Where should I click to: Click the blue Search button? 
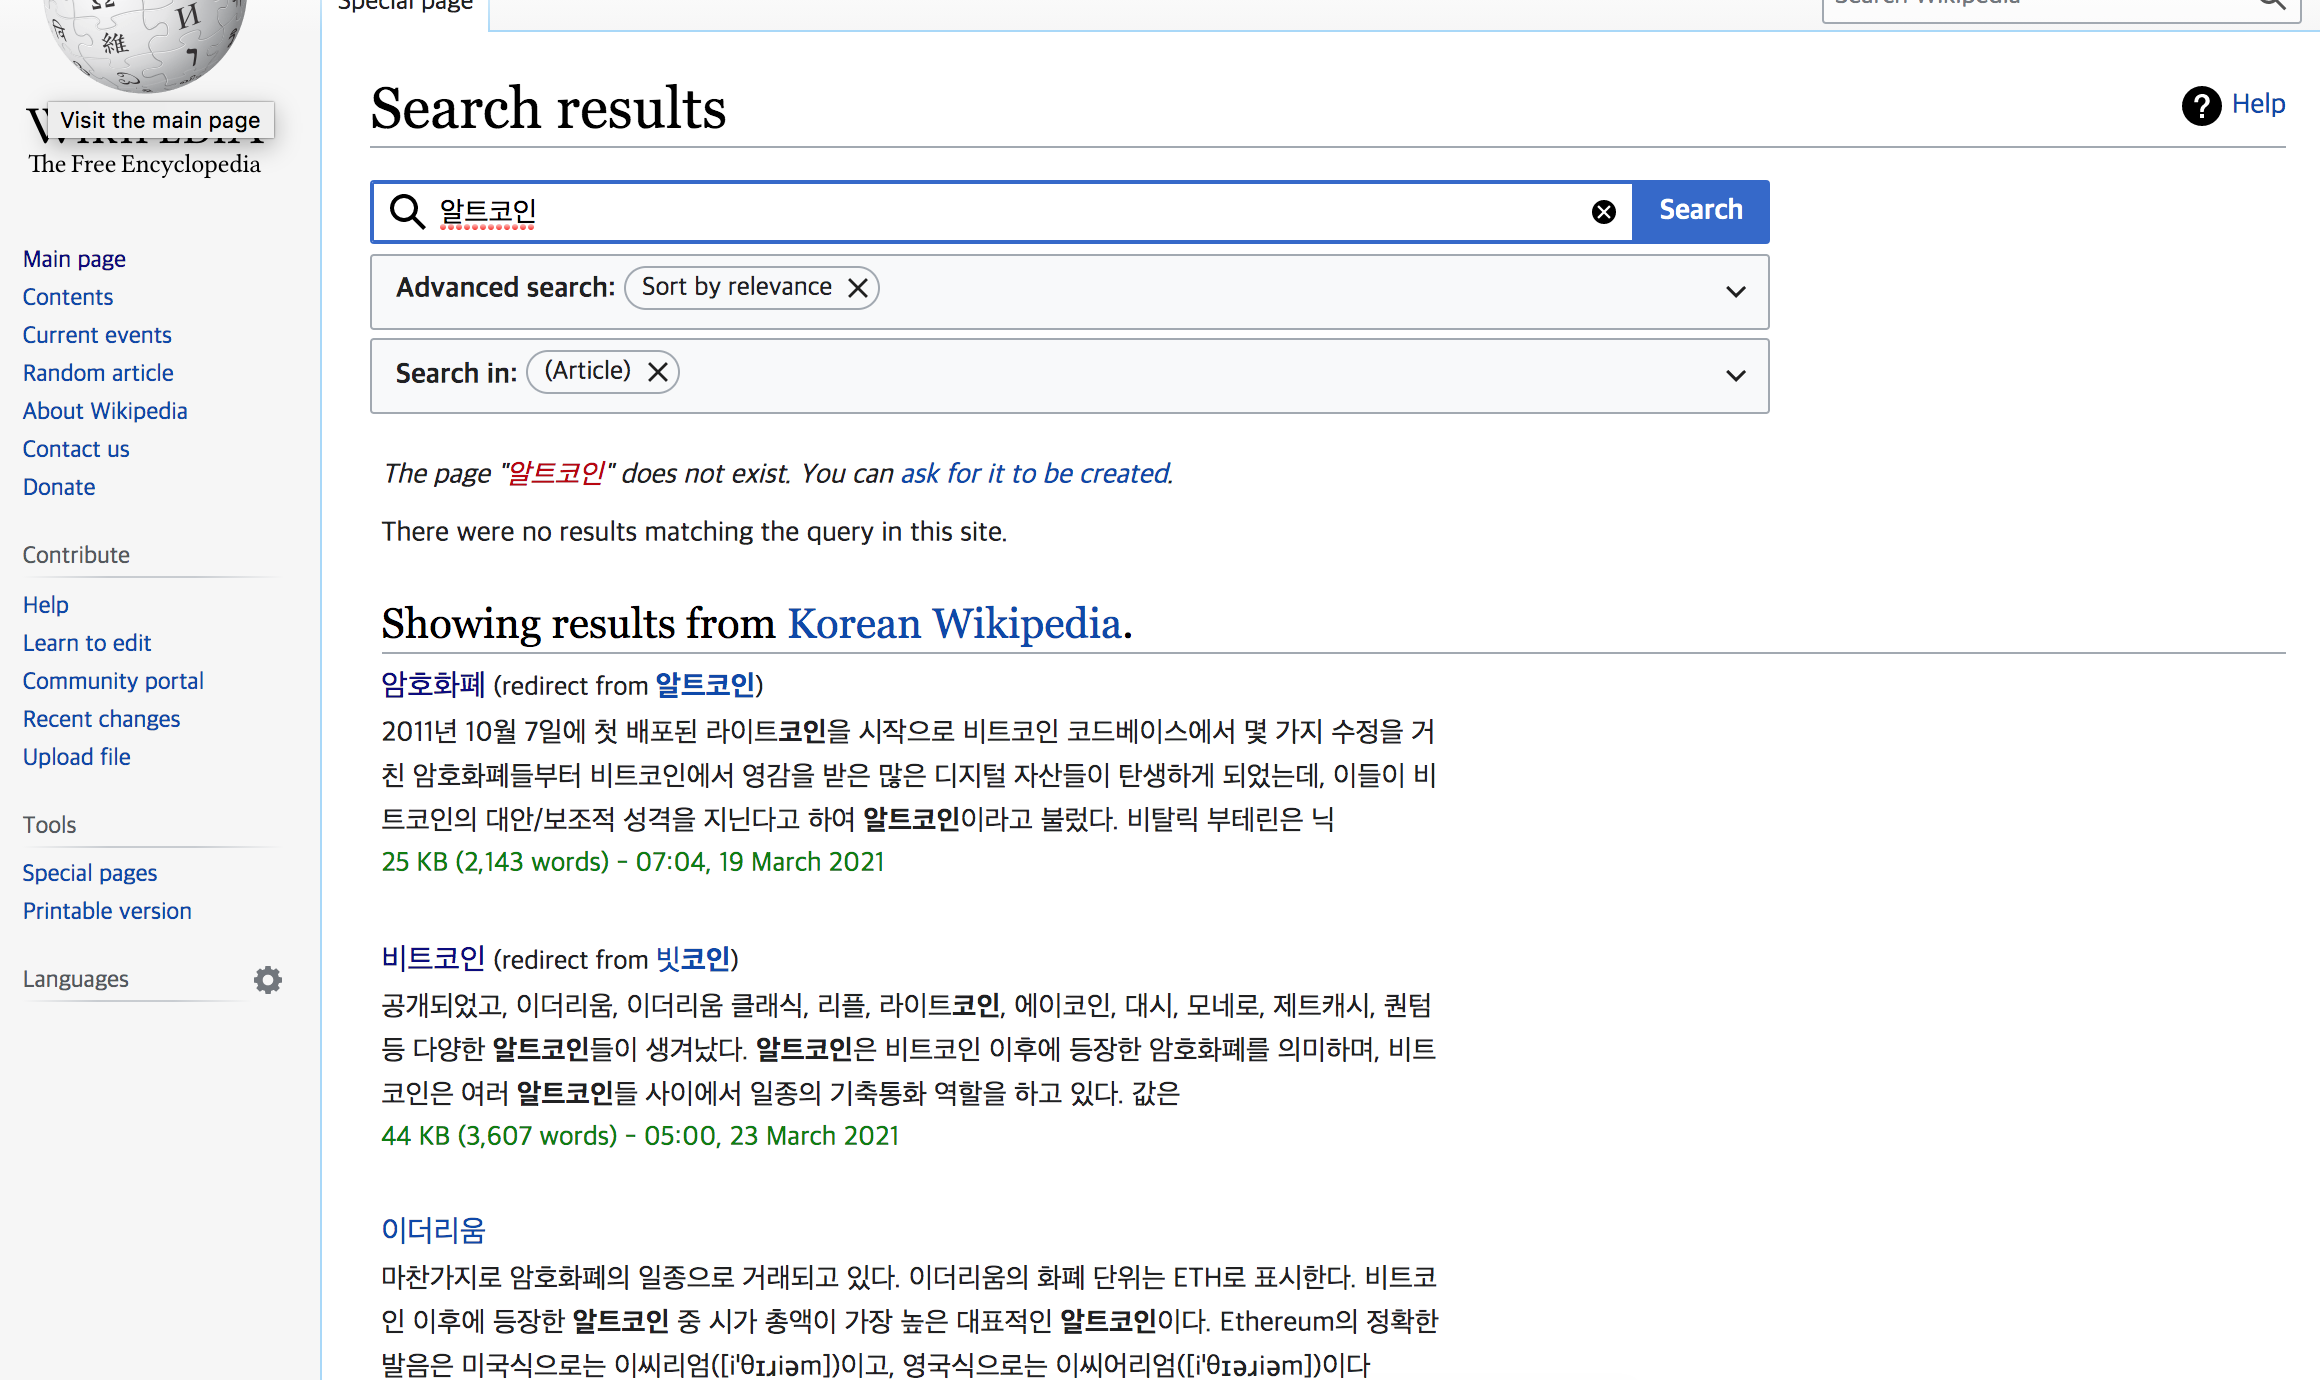pos(1701,211)
